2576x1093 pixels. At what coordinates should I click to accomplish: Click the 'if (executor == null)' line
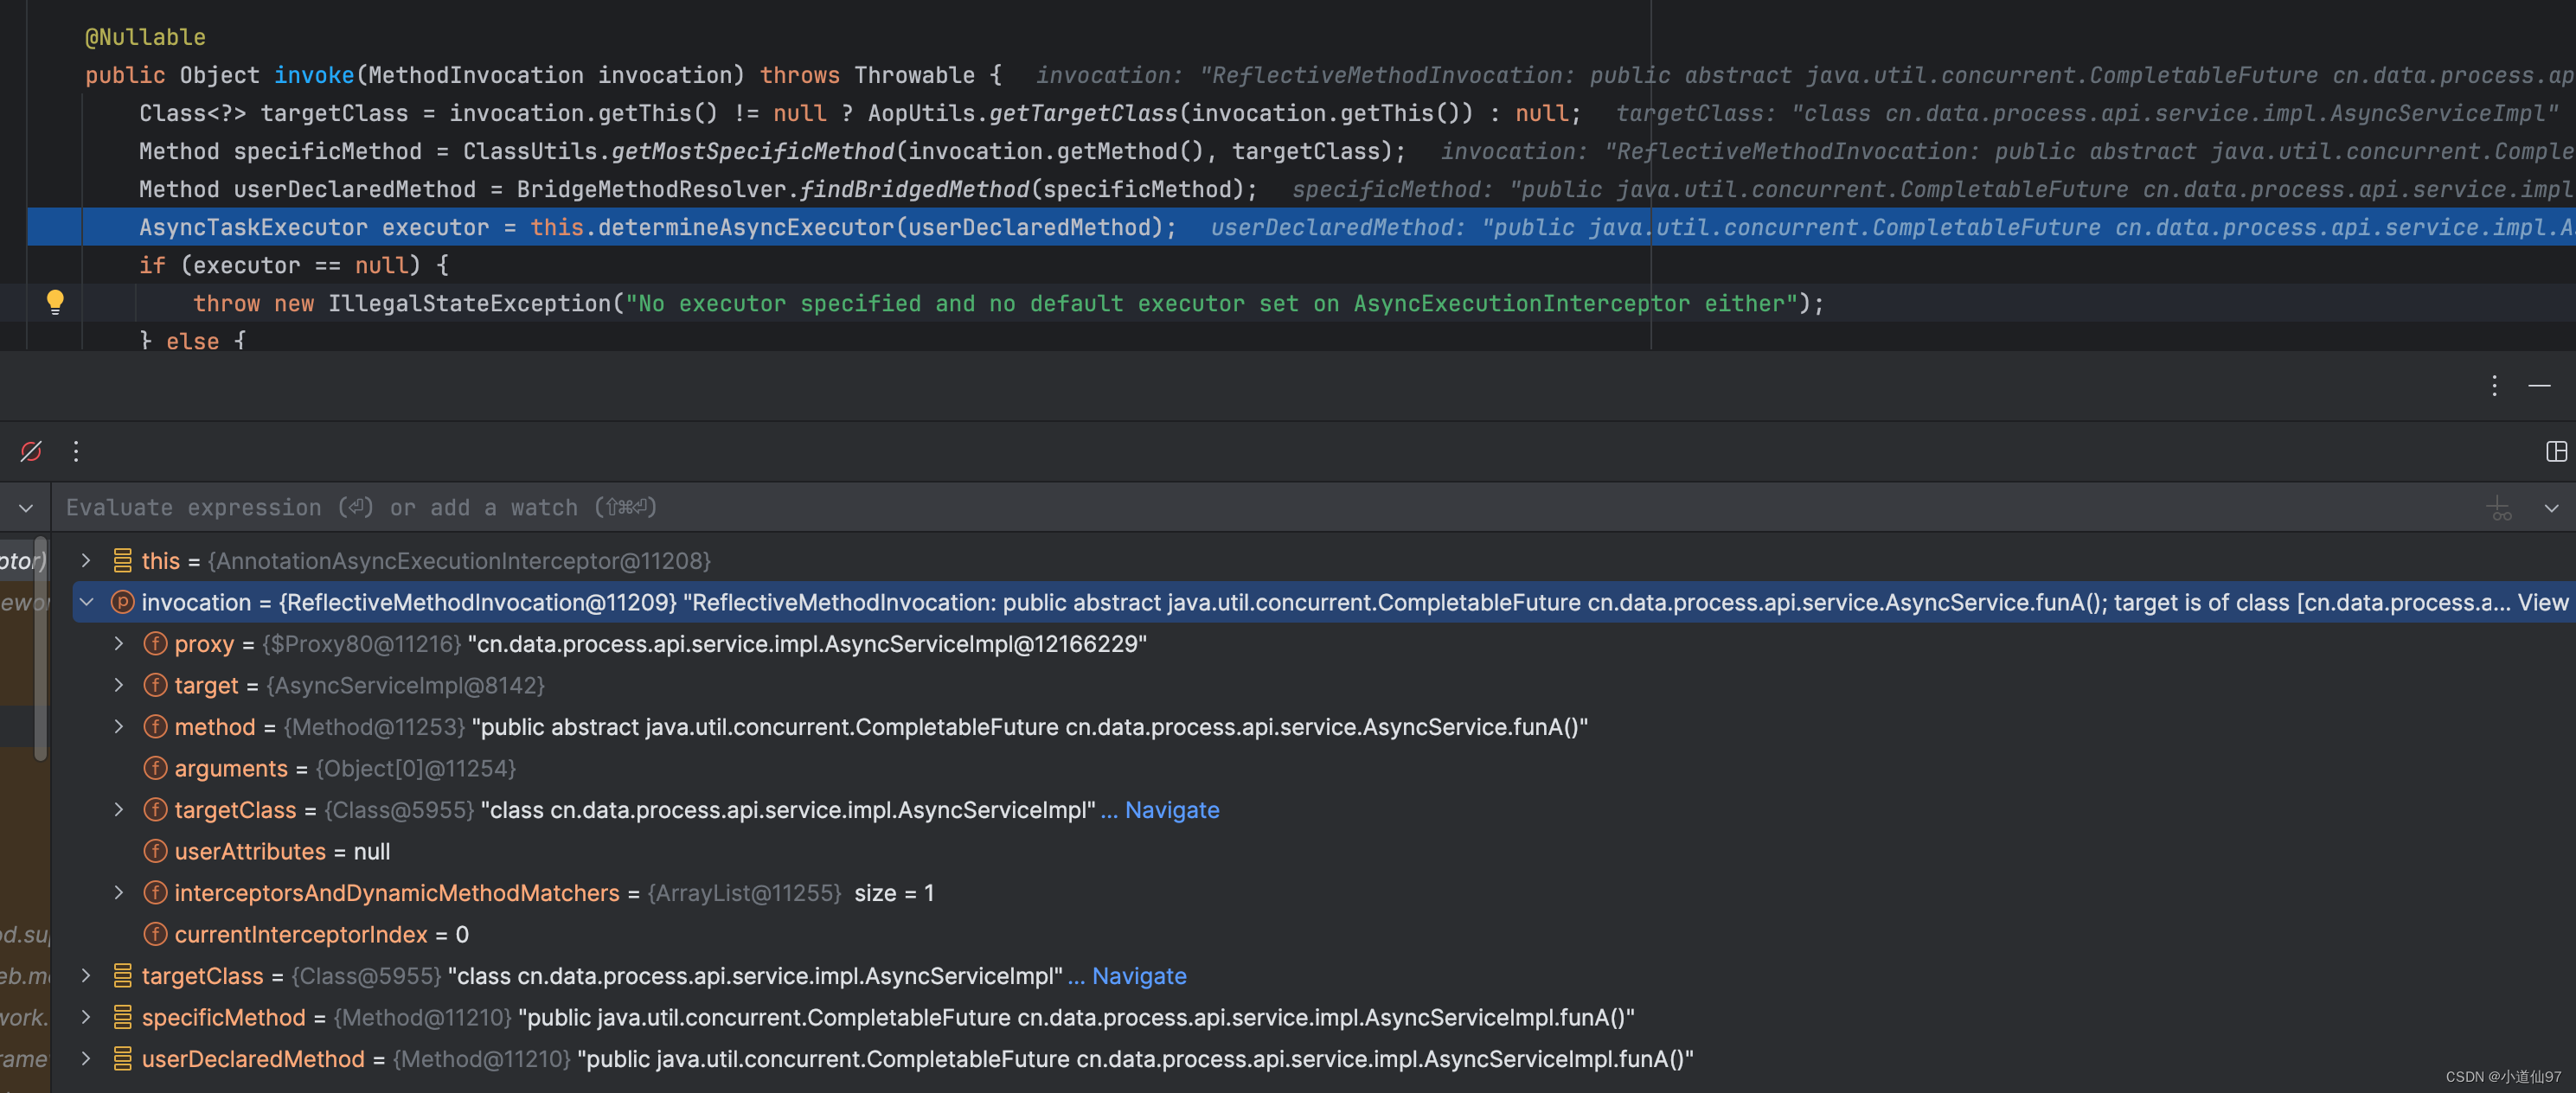294,265
